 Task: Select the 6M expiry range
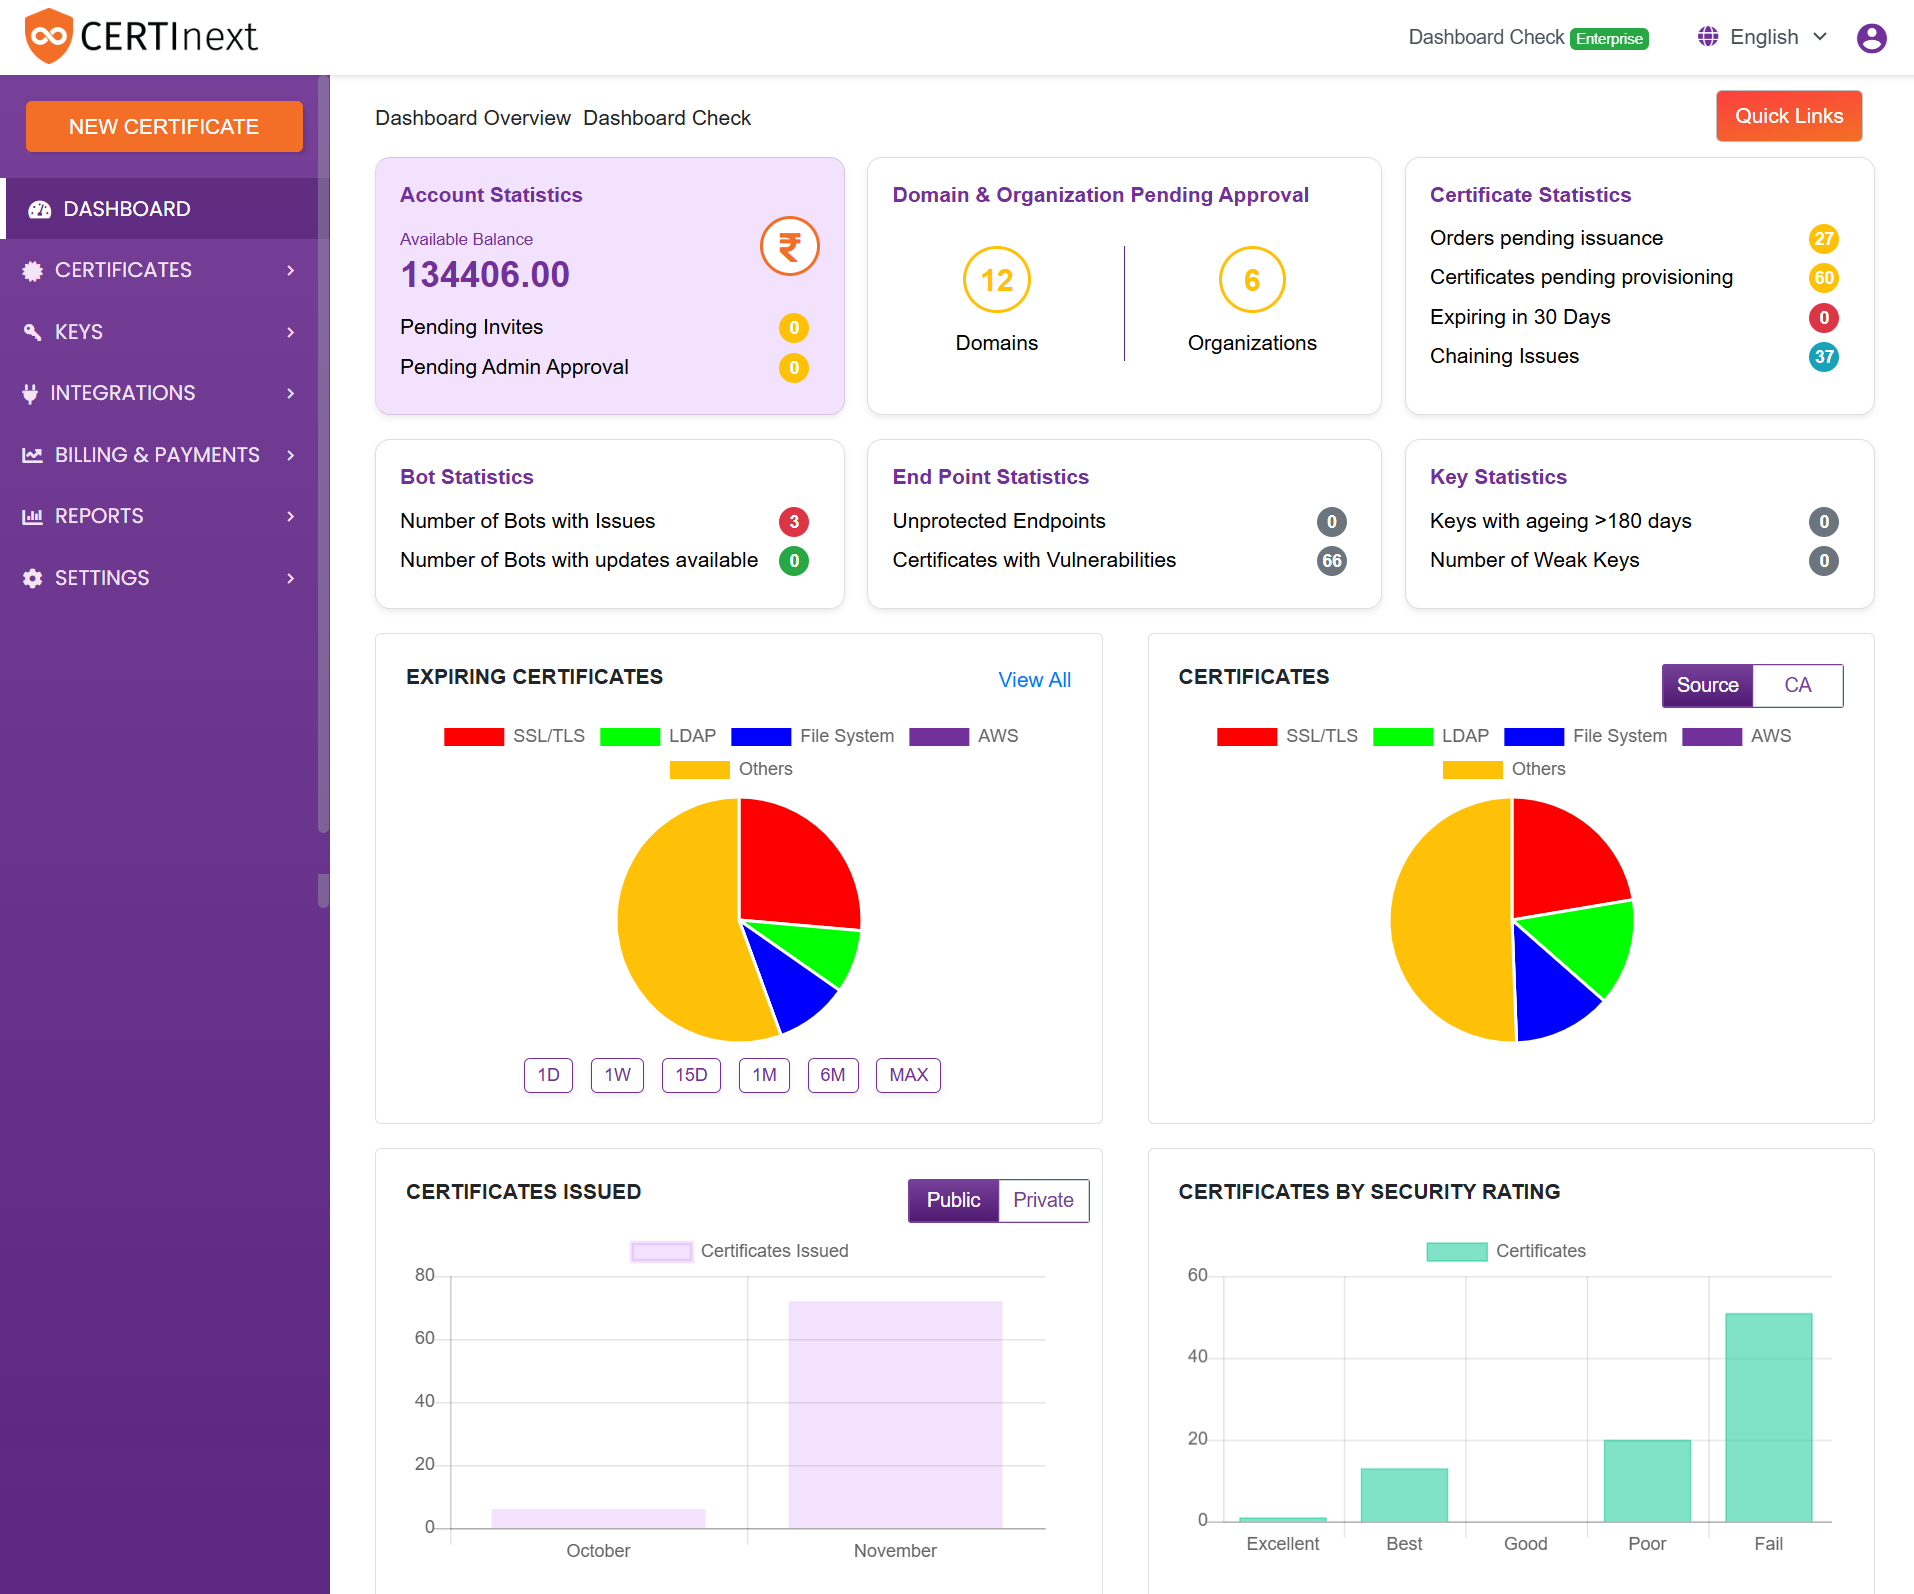tap(833, 1076)
